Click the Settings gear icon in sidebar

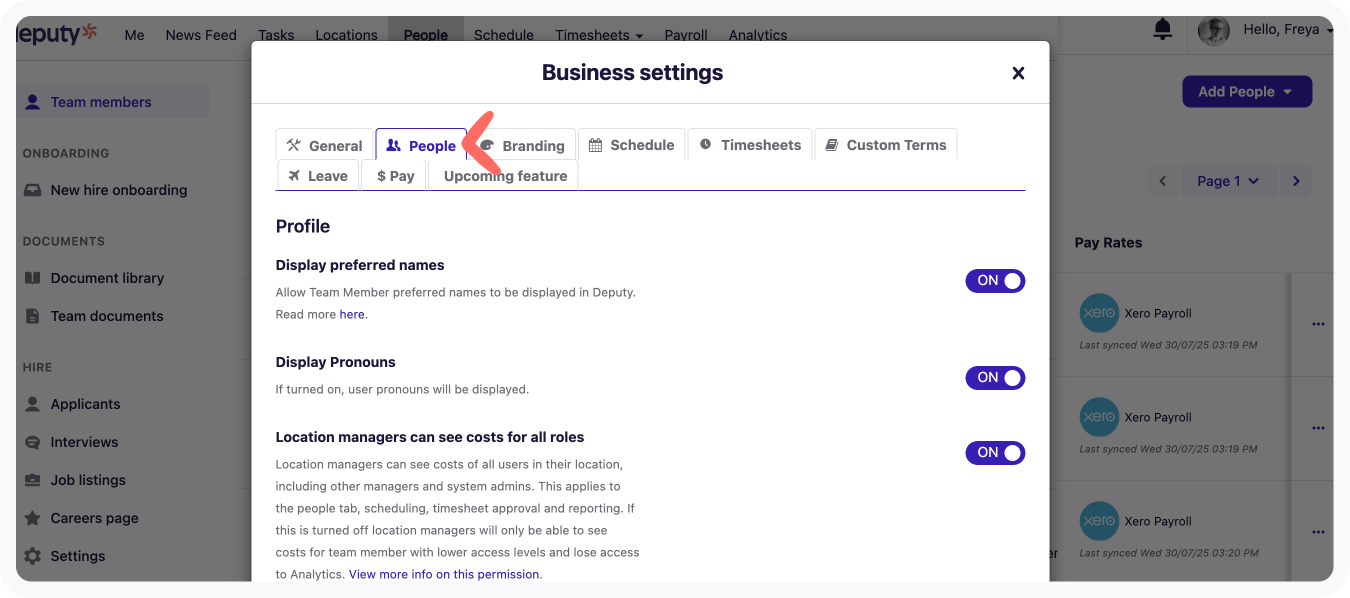tap(33, 556)
